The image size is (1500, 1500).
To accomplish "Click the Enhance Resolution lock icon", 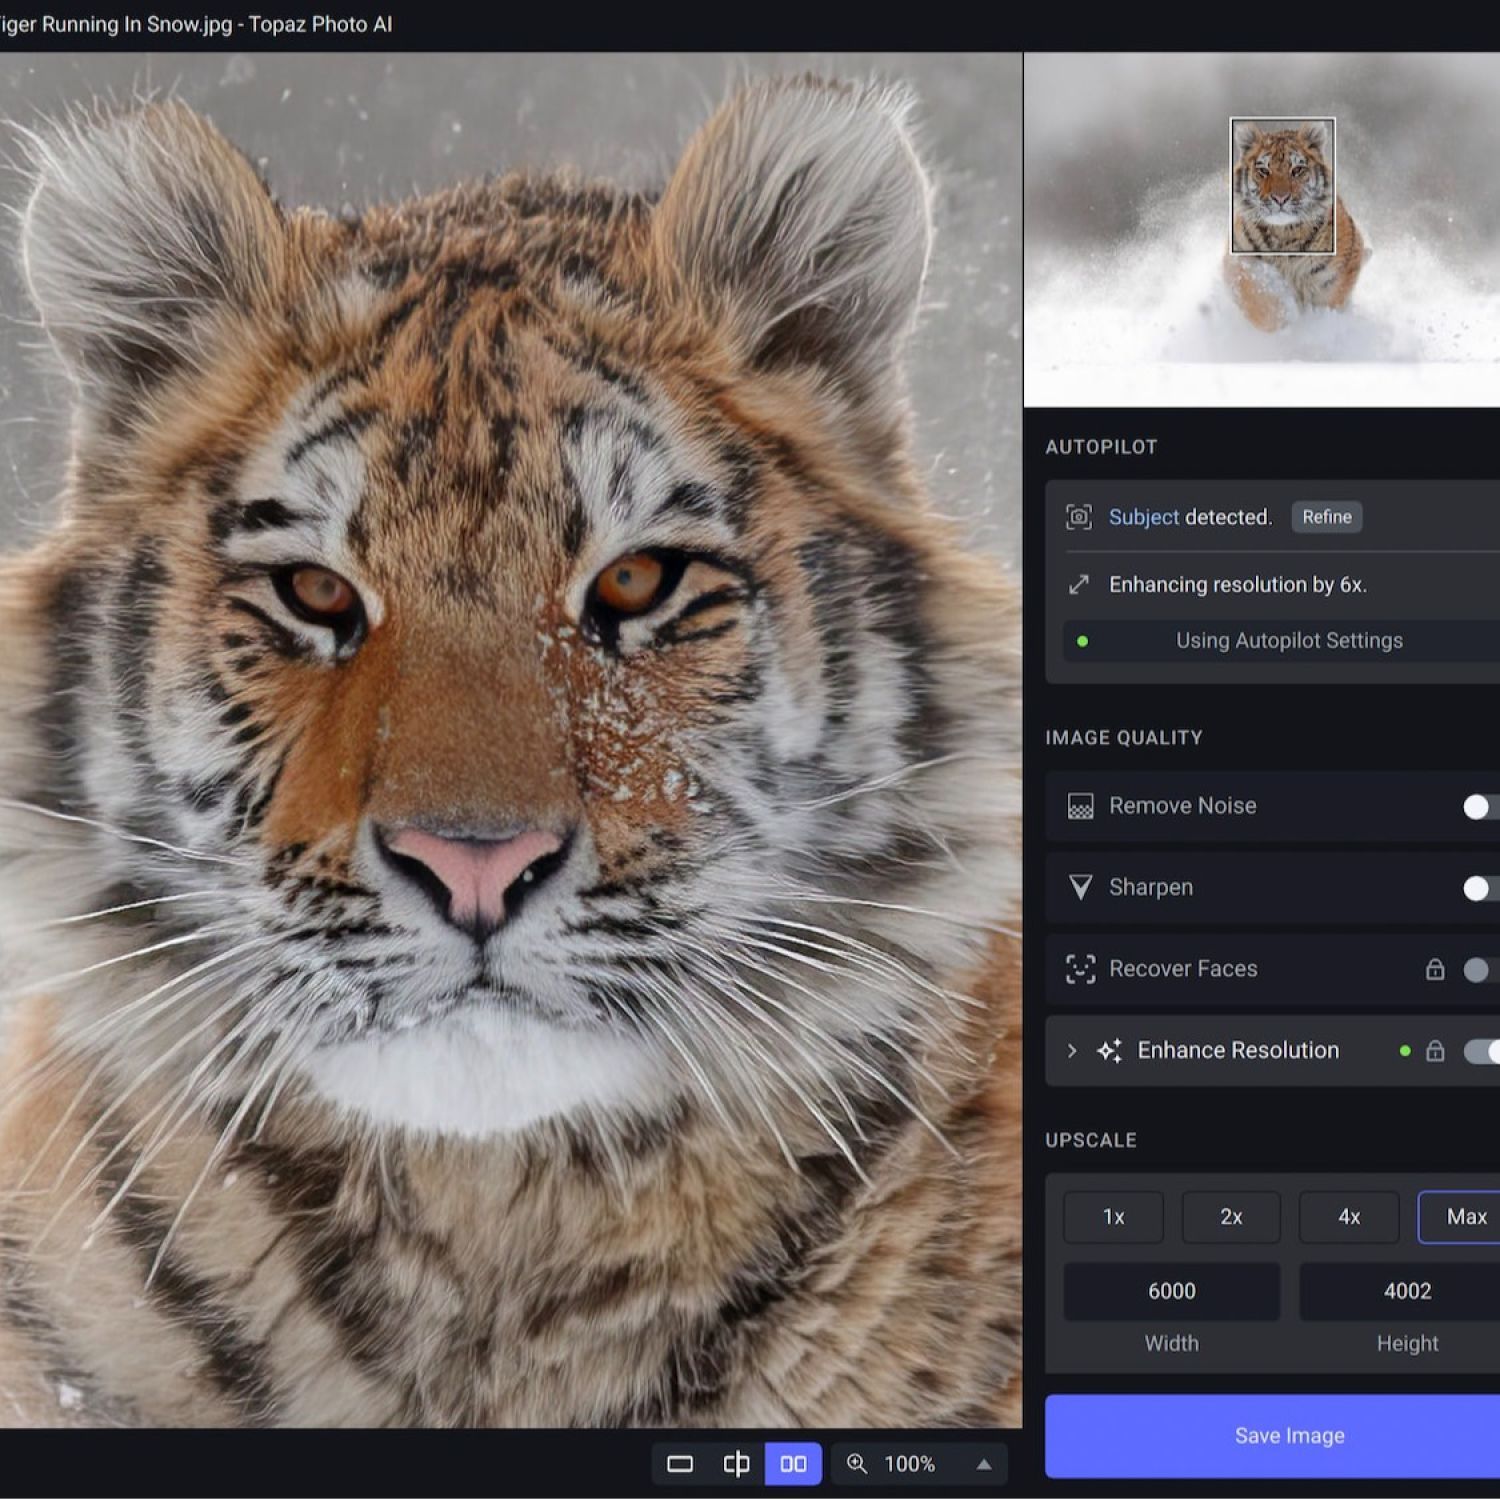I will 1435,1051.
